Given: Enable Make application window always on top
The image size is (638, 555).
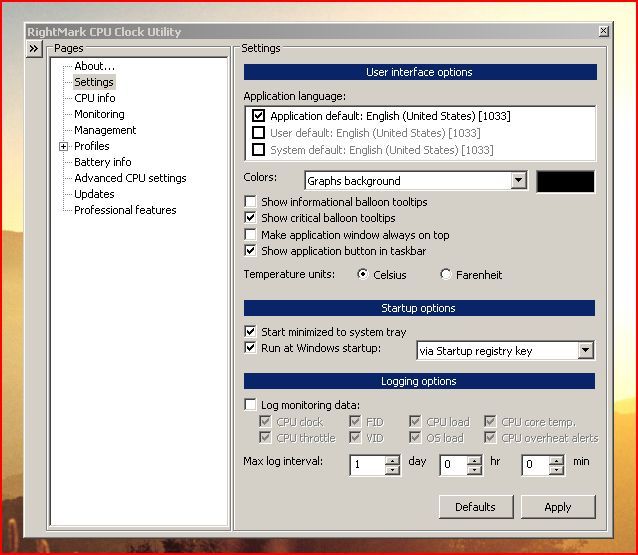Looking at the screenshot, I should click(250, 234).
